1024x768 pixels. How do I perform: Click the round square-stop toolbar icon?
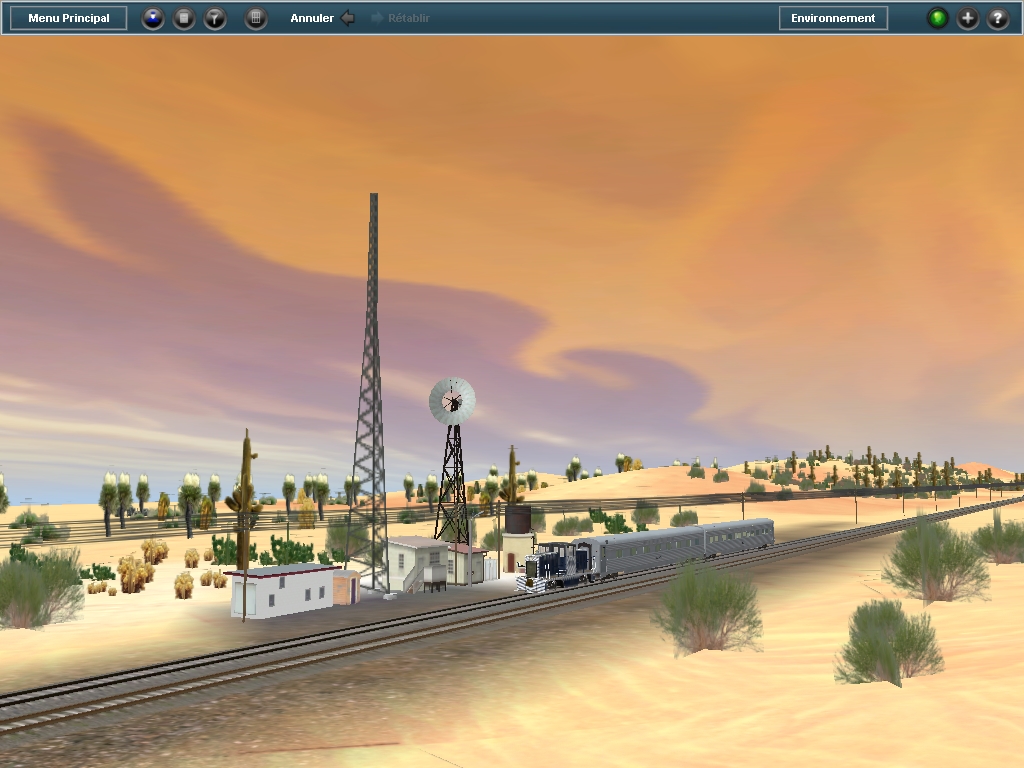click(184, 18)
